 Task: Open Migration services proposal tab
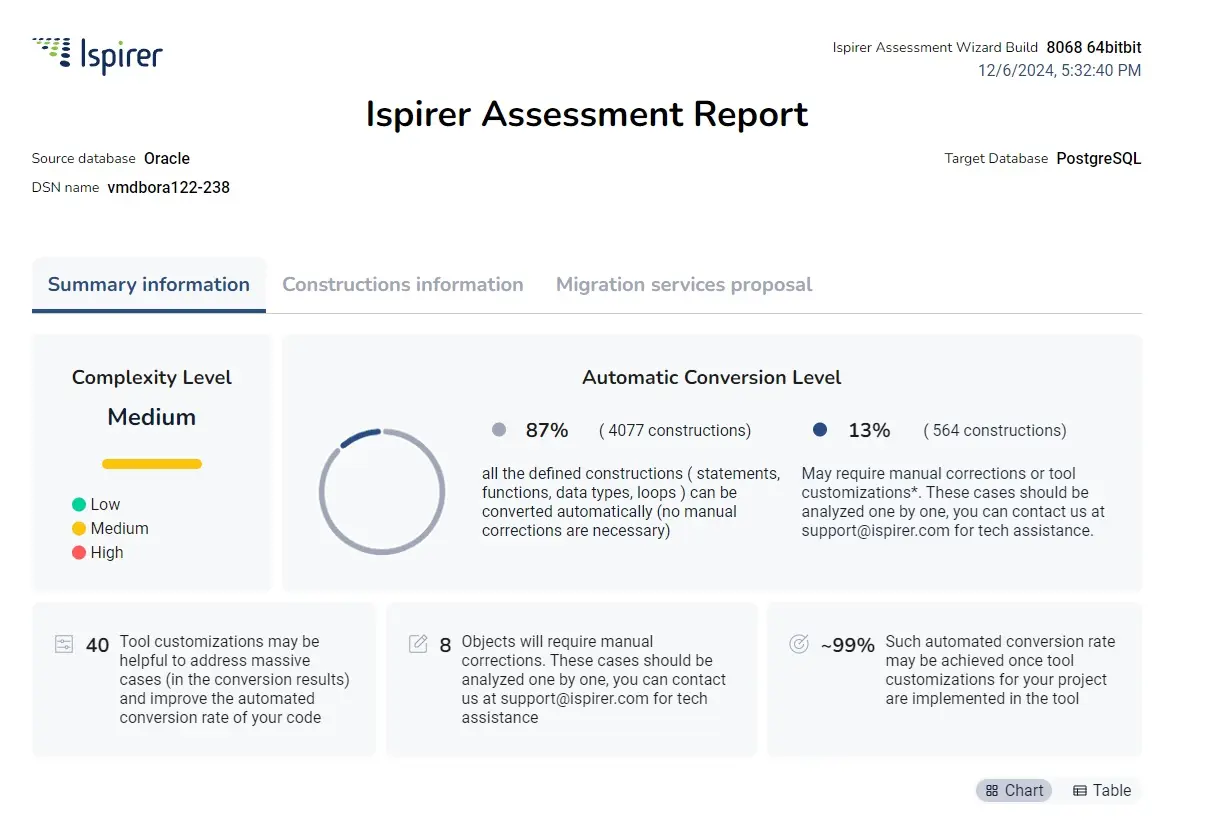pos(684,285)
